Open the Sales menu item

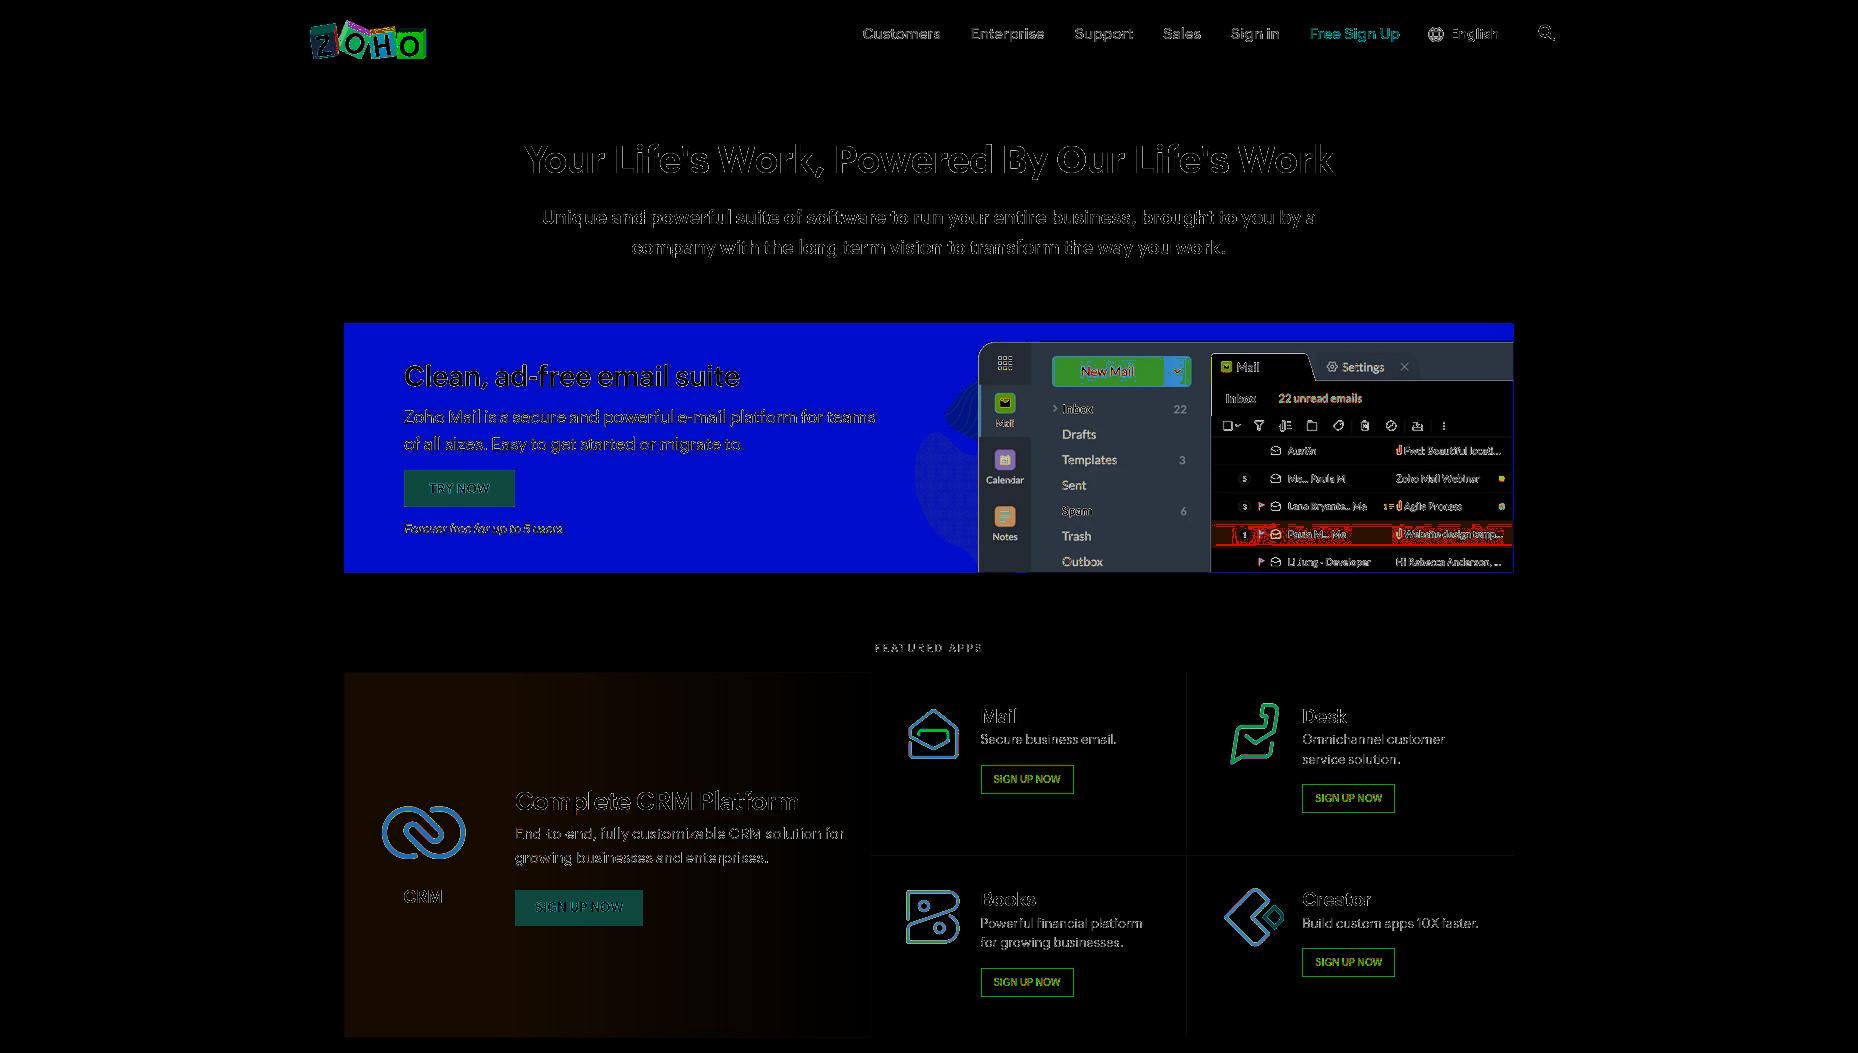coord(1181,34)
